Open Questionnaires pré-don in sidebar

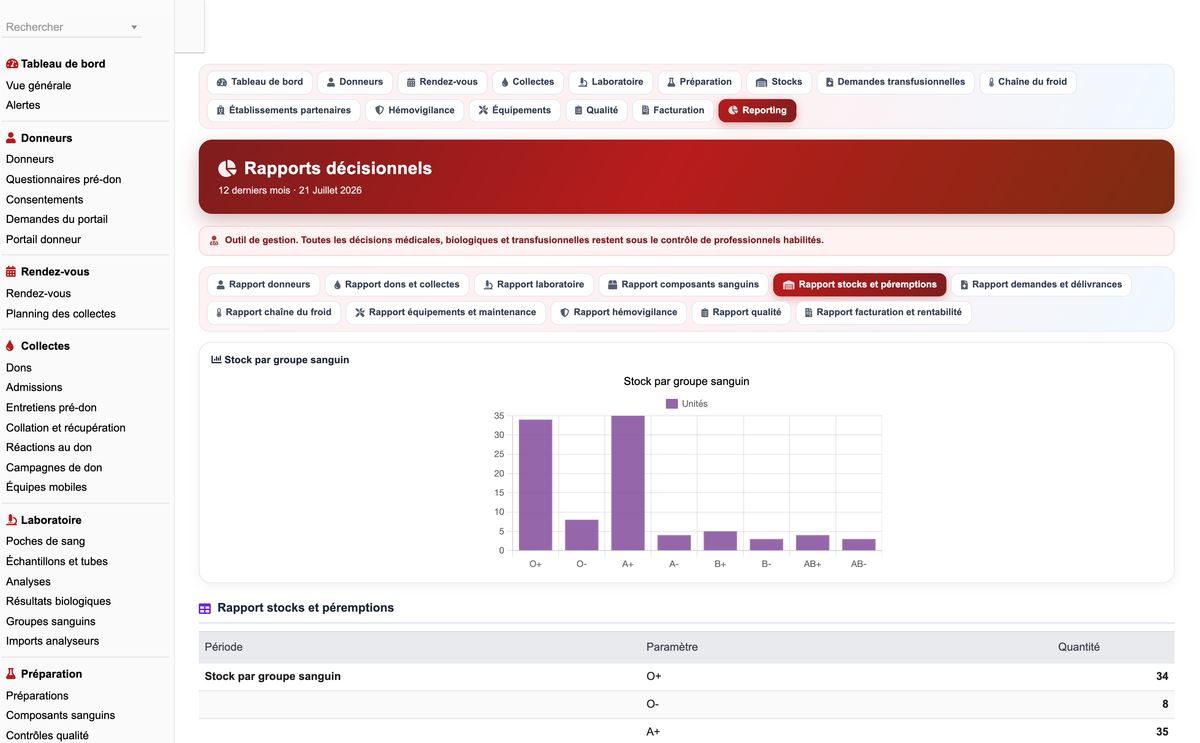[64, 180]
